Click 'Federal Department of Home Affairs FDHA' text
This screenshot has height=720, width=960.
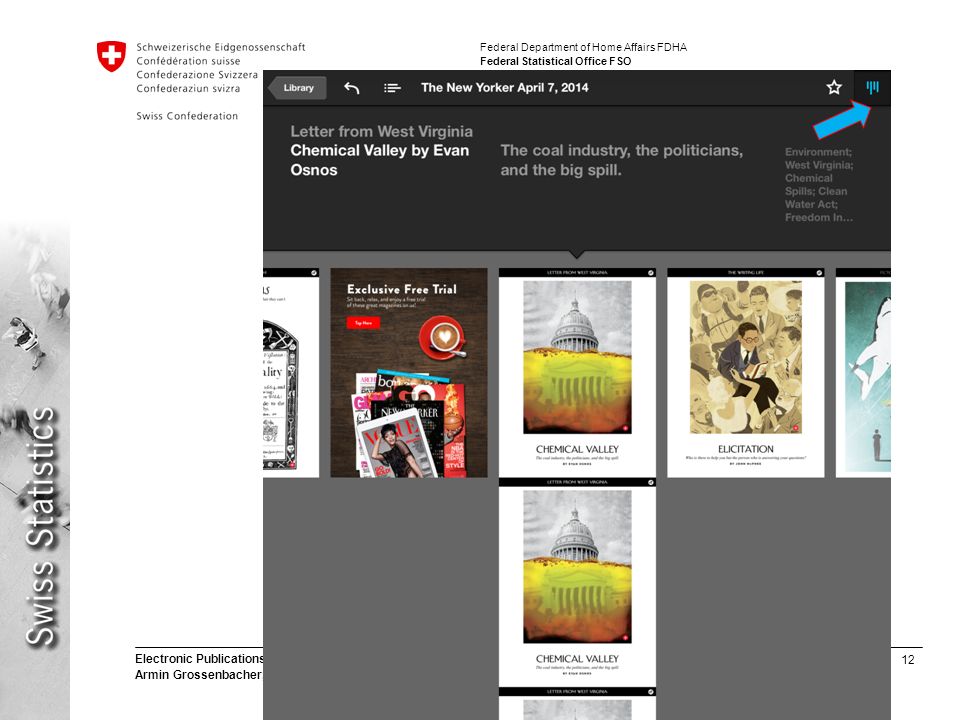pyautogui.click(x=583, y=47)
